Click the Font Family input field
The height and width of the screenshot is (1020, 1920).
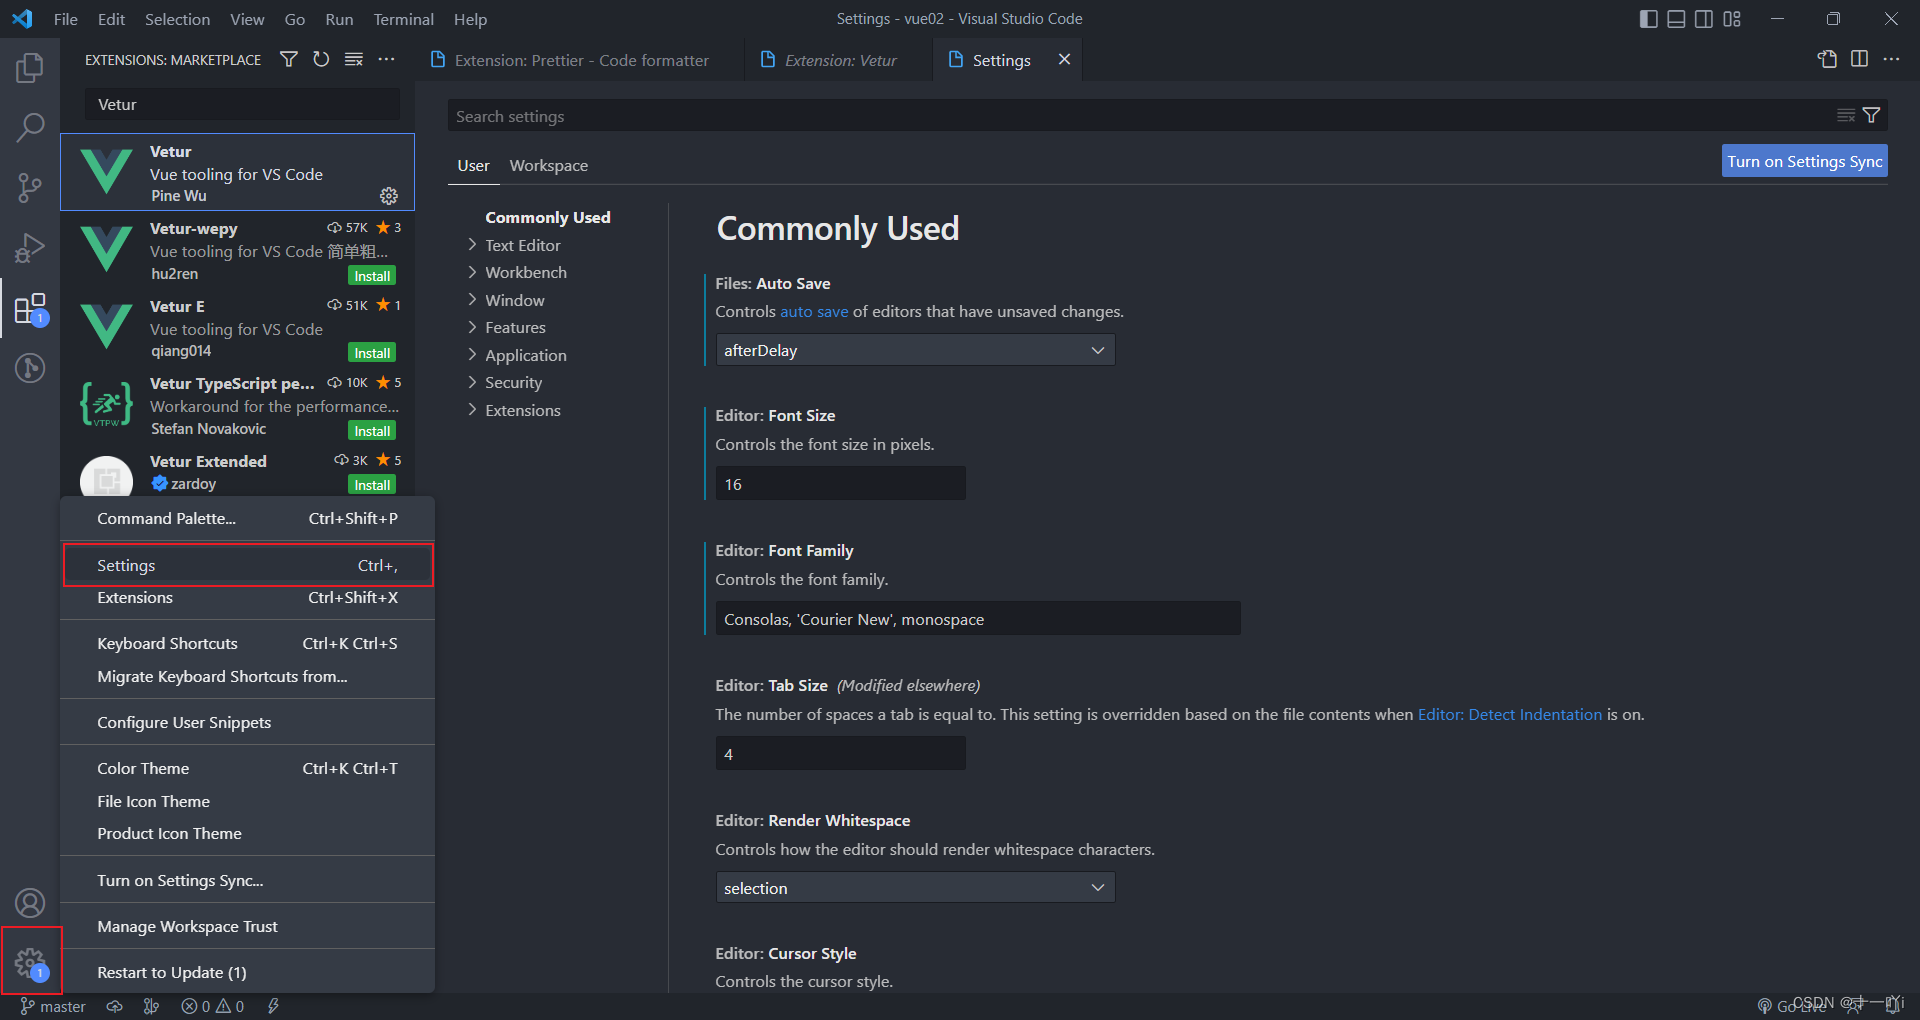pos(978,619)
